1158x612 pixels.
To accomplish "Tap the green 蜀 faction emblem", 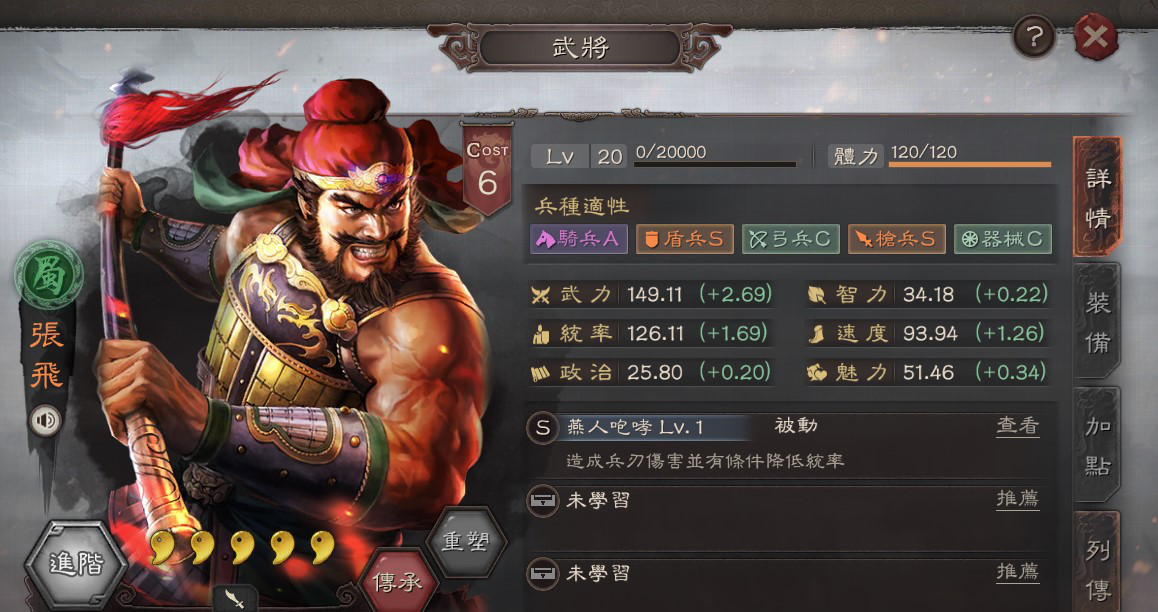I will tap(49, 275).
